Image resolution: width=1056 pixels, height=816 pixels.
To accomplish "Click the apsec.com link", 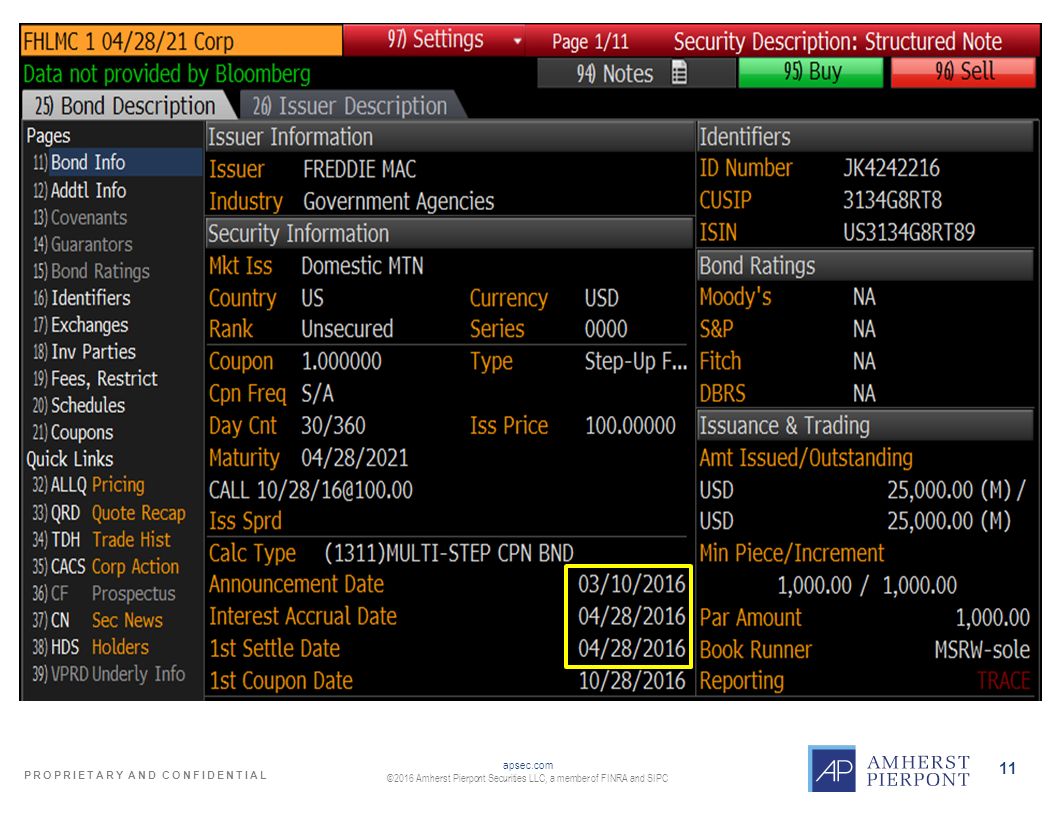I will (528, 766).
